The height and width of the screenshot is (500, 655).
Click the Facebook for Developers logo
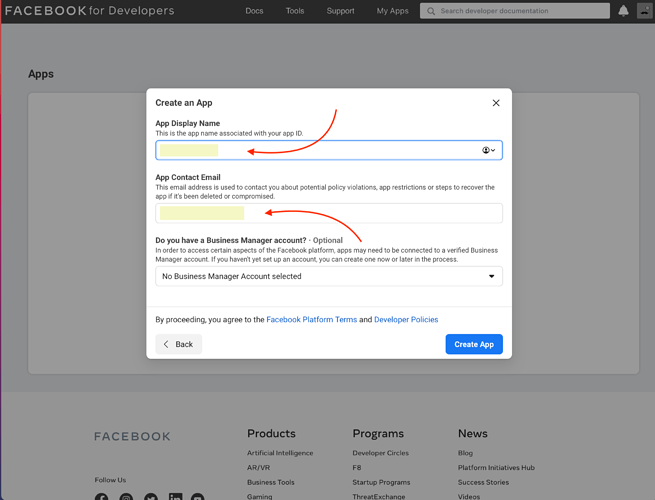click(89, 11)
